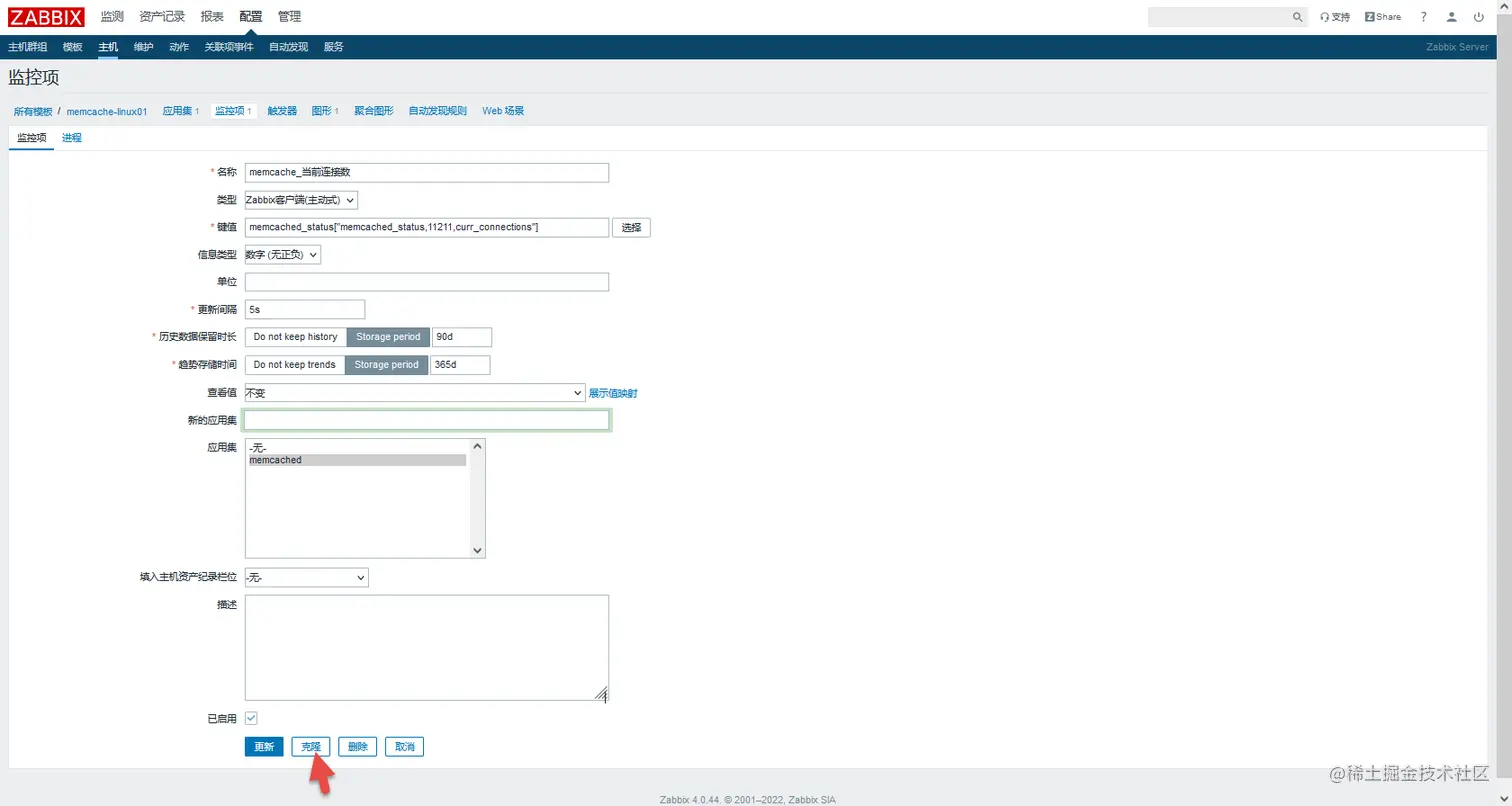
Task: Select history Storage period option
Action: [388, 337]
